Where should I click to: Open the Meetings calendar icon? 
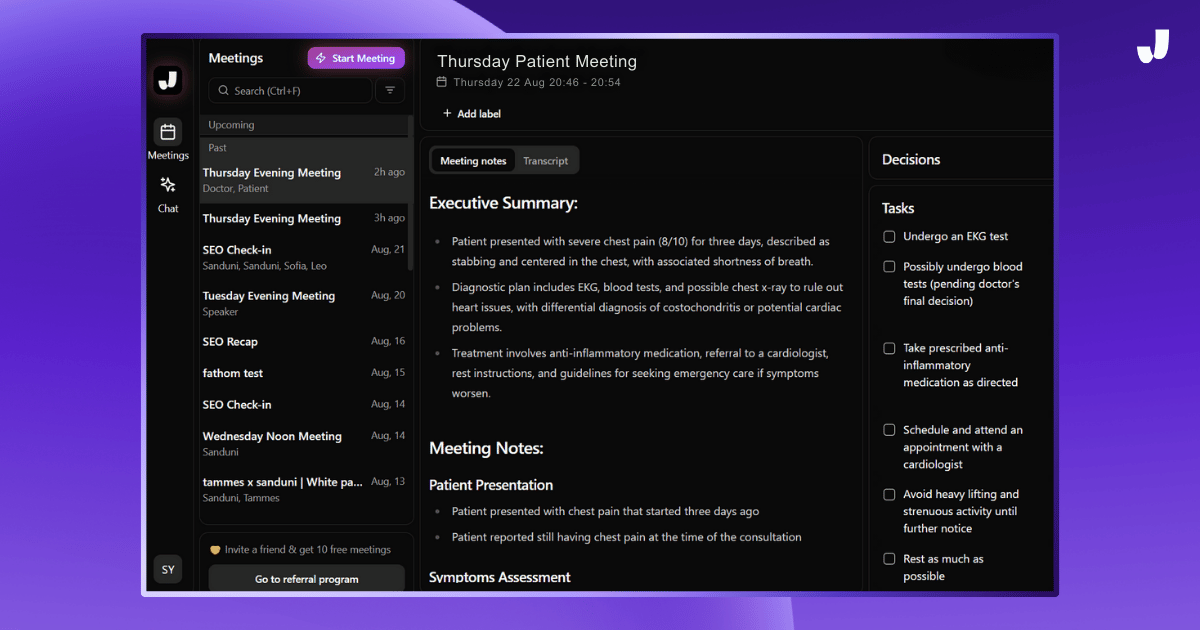pyautogui.click(x=168, y=132)
